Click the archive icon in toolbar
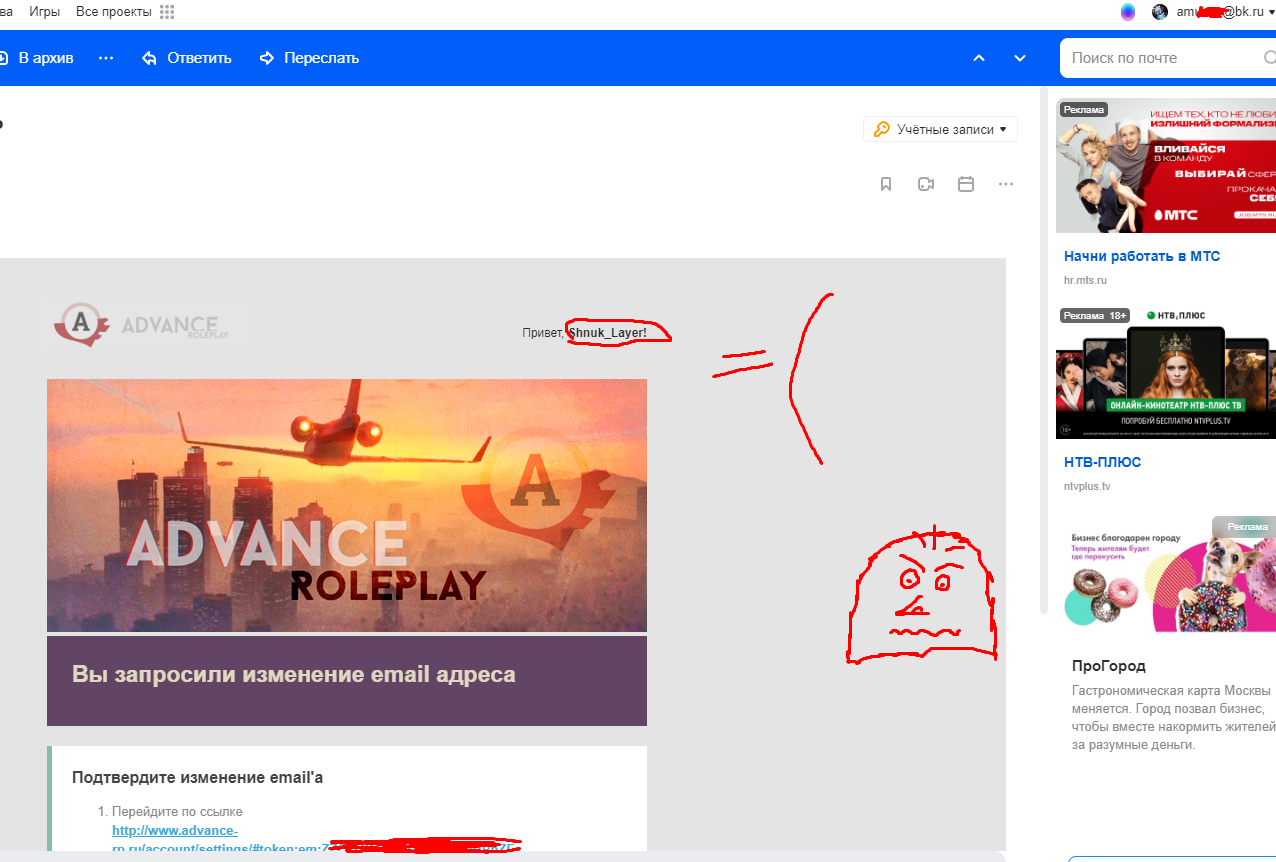This screenshot has width=1276, height=862. (3, 58)
